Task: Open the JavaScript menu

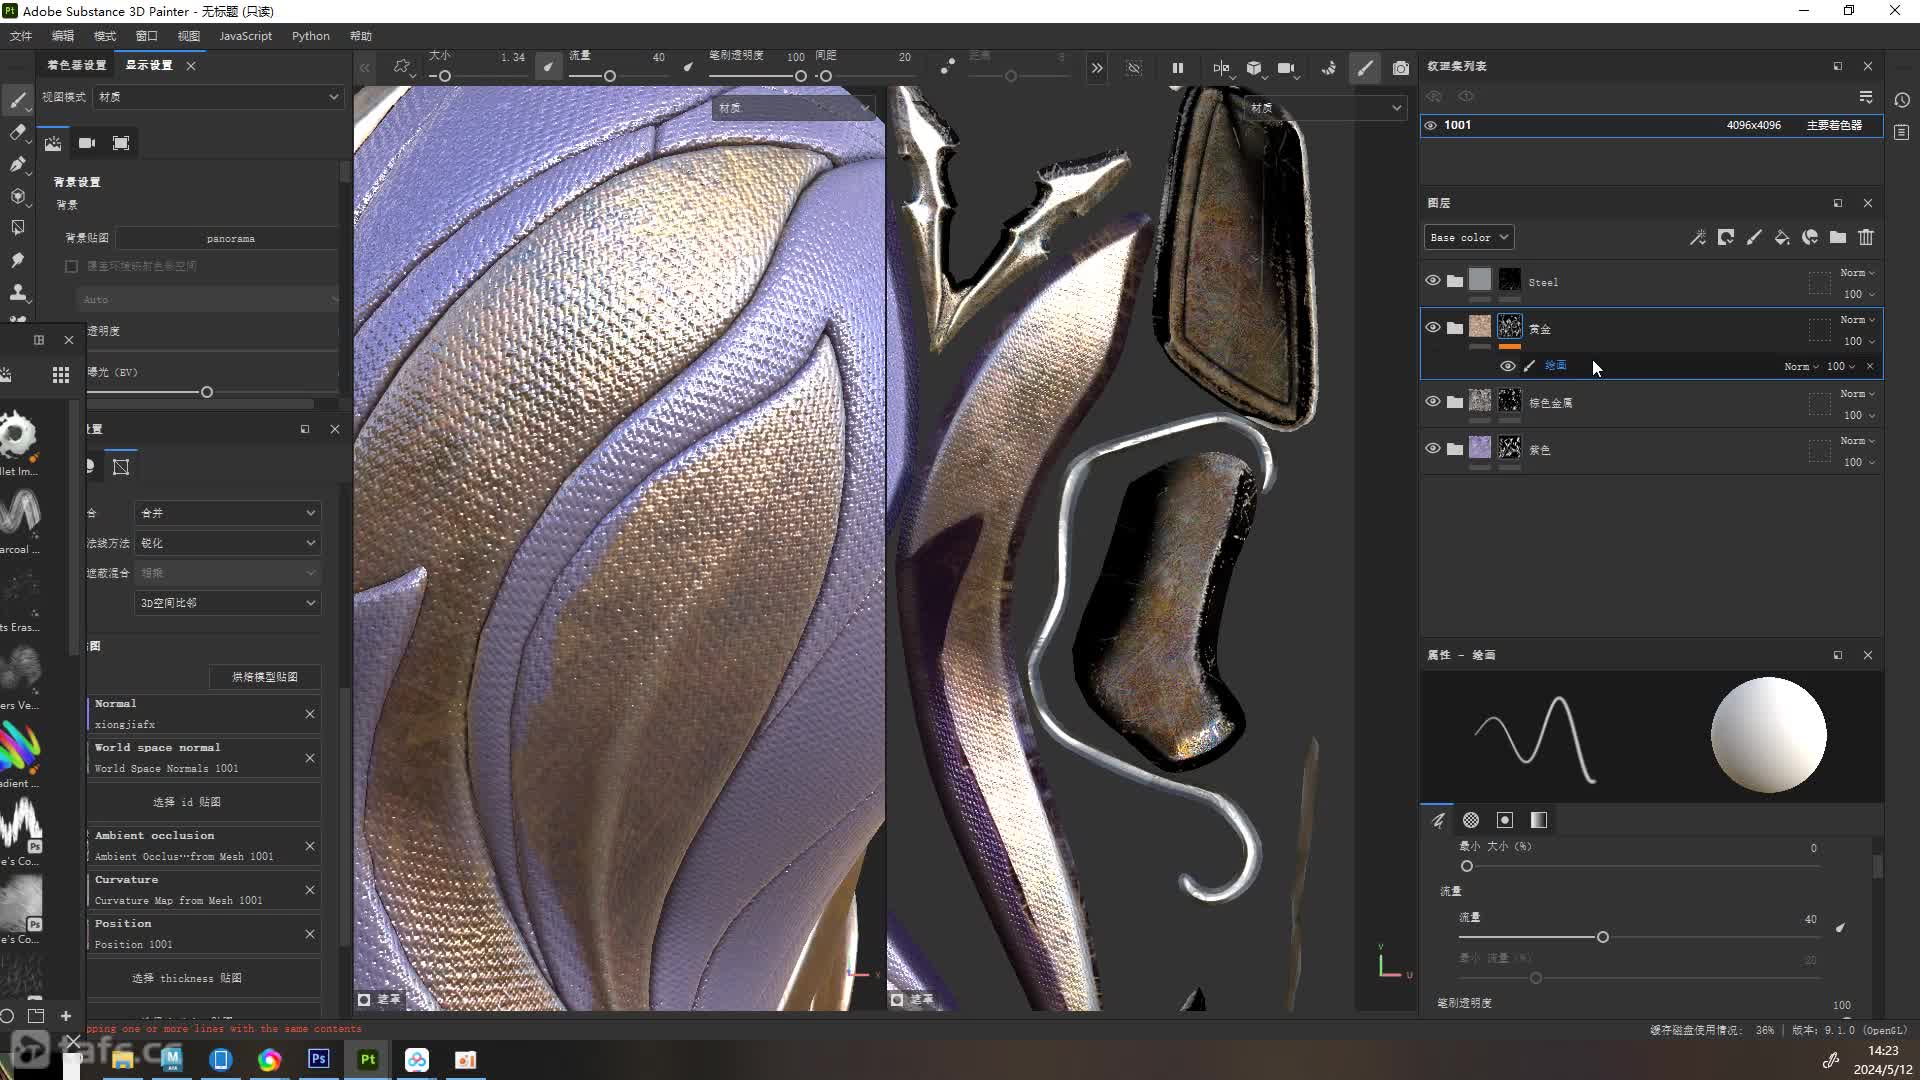Action: click(x=245, y=36)
